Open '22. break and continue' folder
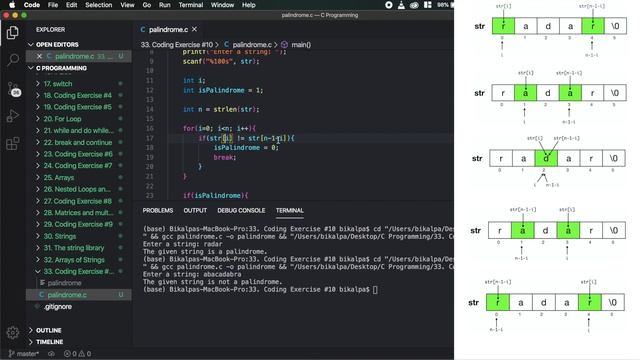This screenshot has width=640, height=360. pos(78,142)
